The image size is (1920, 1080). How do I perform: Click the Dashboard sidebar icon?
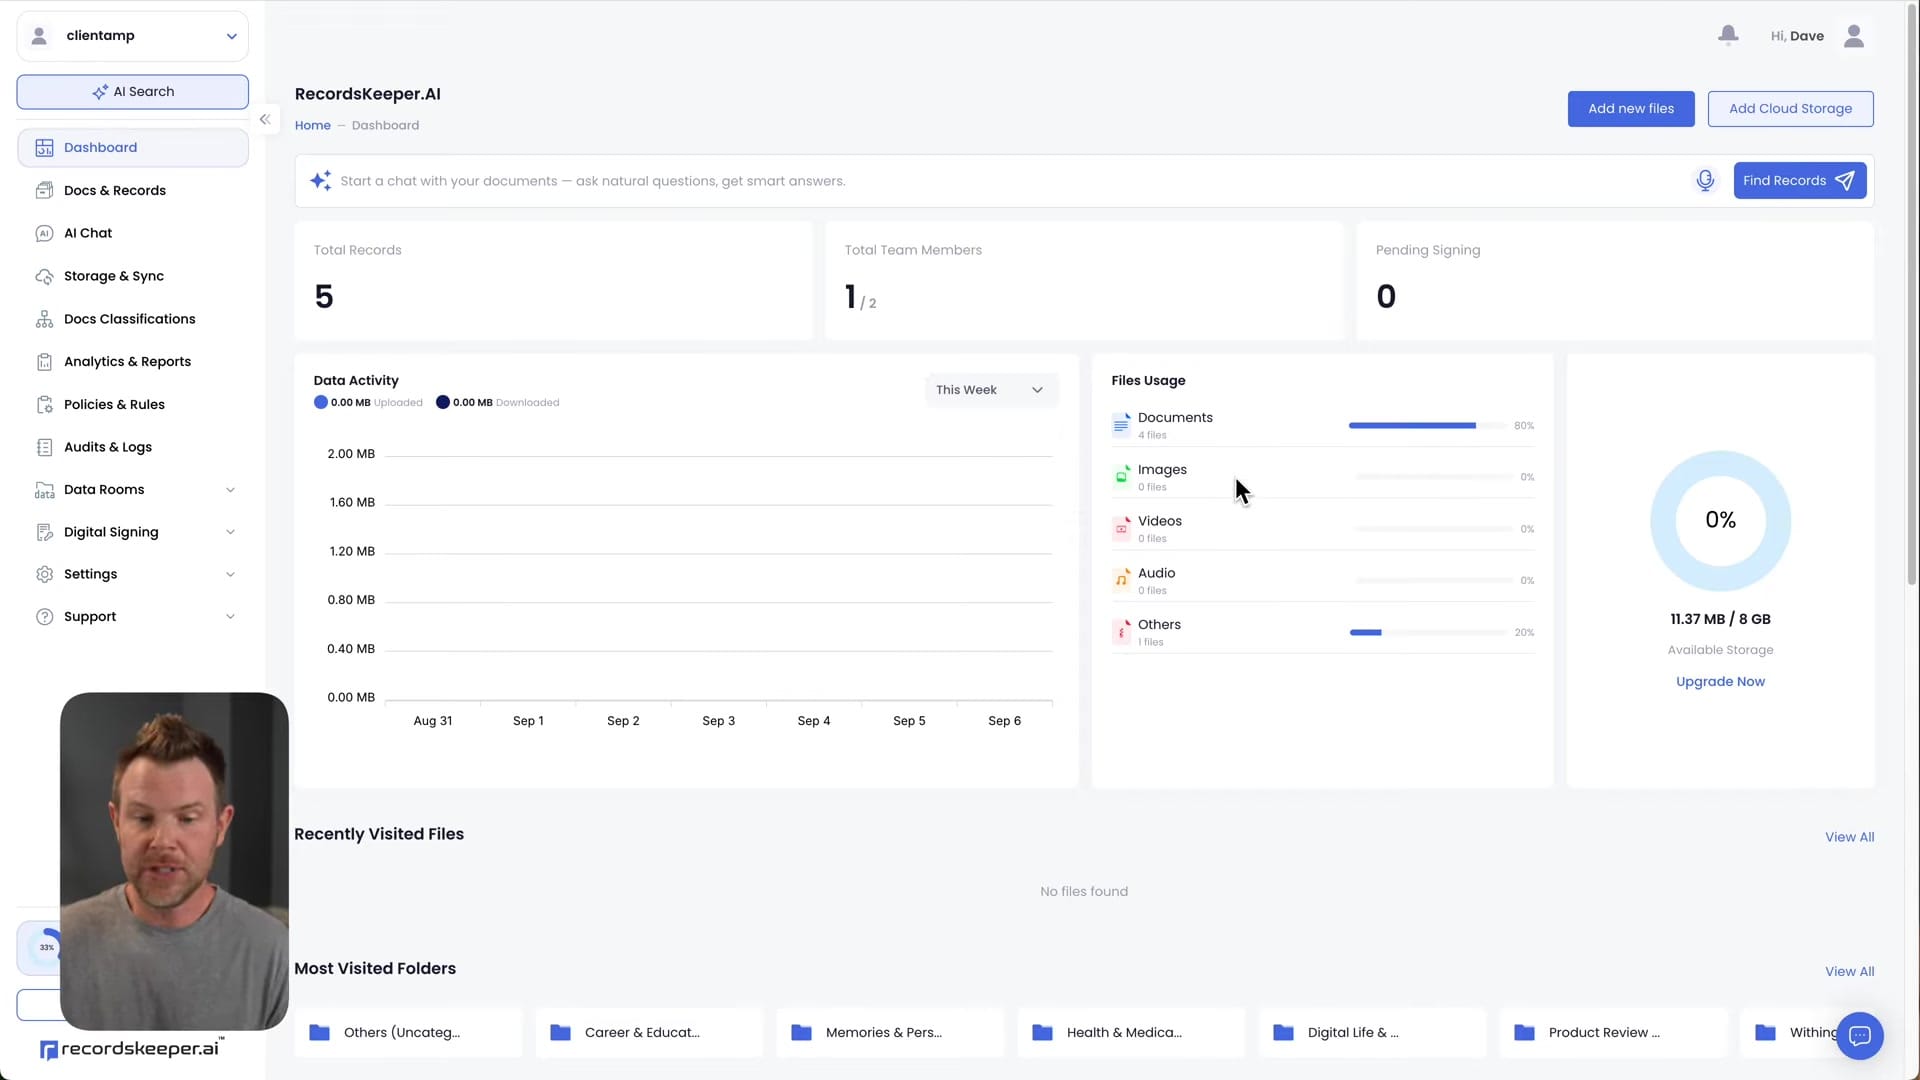point(44,148)
